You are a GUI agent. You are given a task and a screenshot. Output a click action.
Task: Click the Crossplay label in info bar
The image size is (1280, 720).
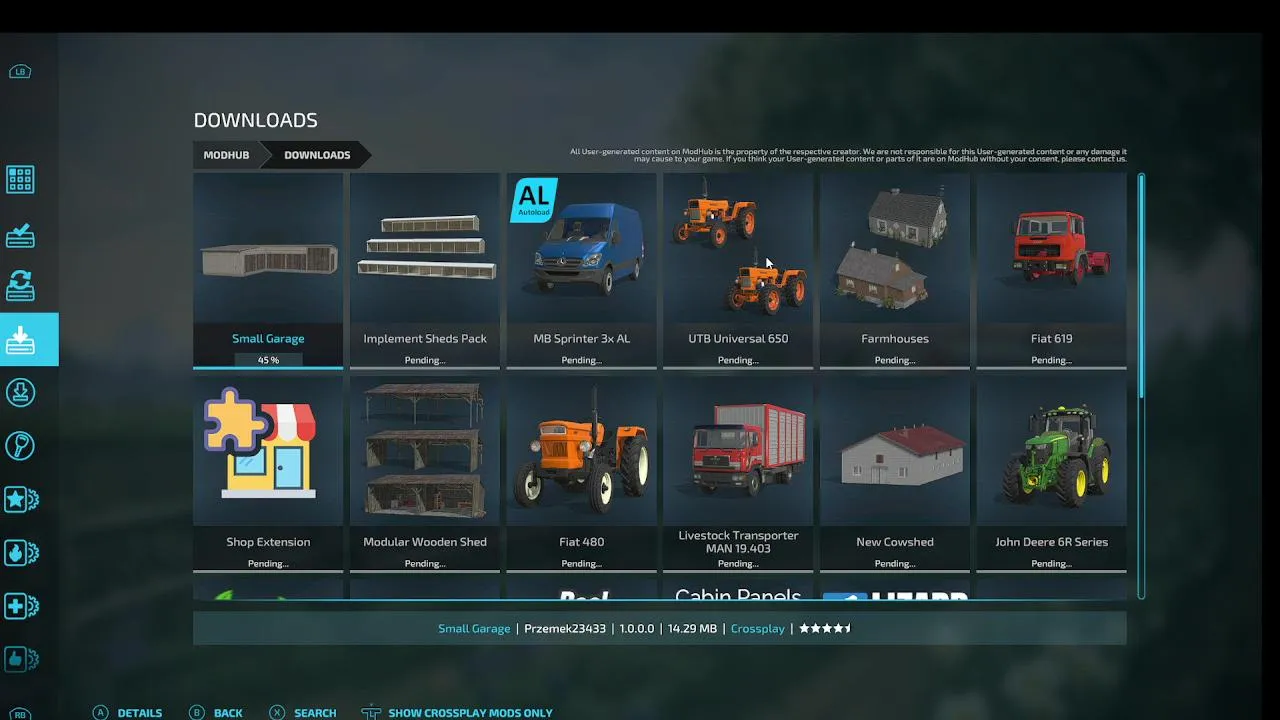click(x=758, y=629)
